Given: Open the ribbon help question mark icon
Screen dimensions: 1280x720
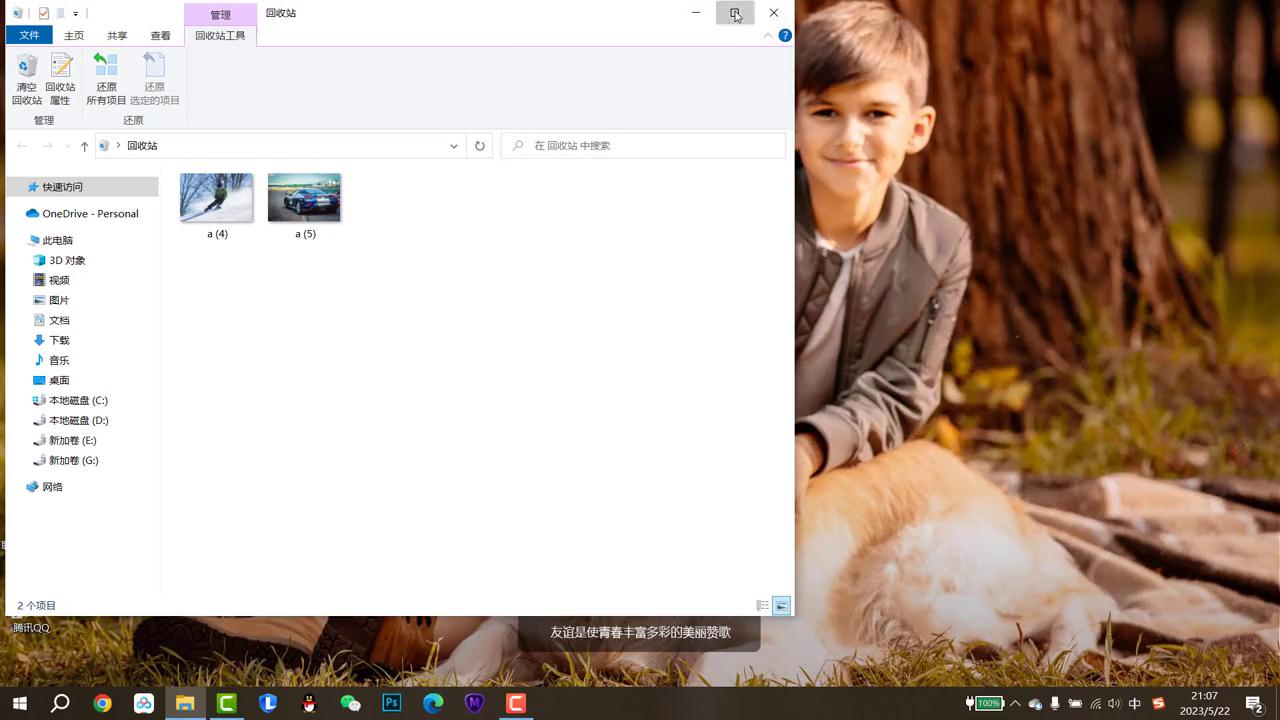Looking at the screenshot, I should (x=785, y=35).
